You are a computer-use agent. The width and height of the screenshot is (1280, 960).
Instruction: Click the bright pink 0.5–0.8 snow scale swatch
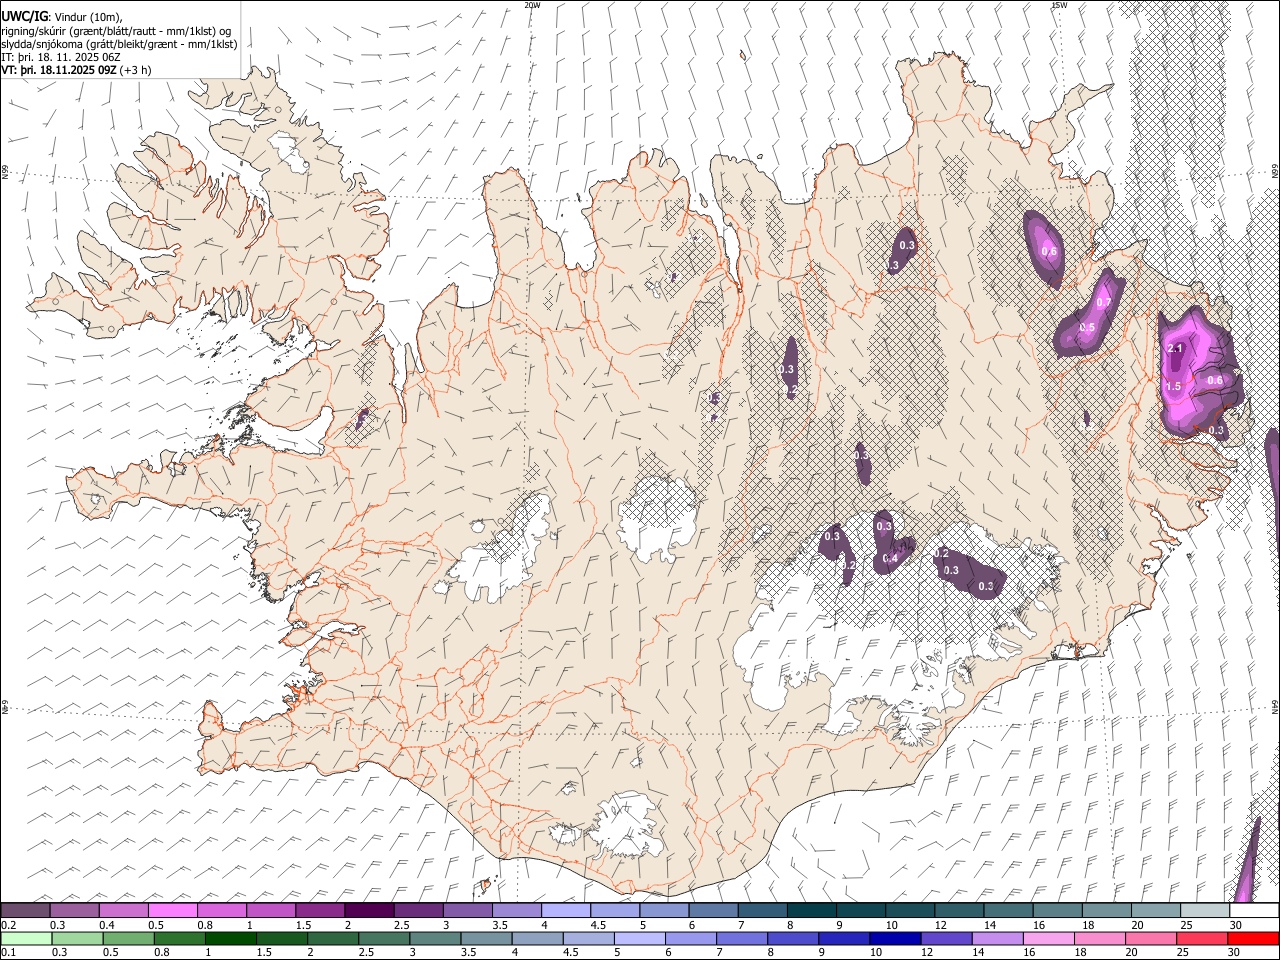tap(173, 910)
